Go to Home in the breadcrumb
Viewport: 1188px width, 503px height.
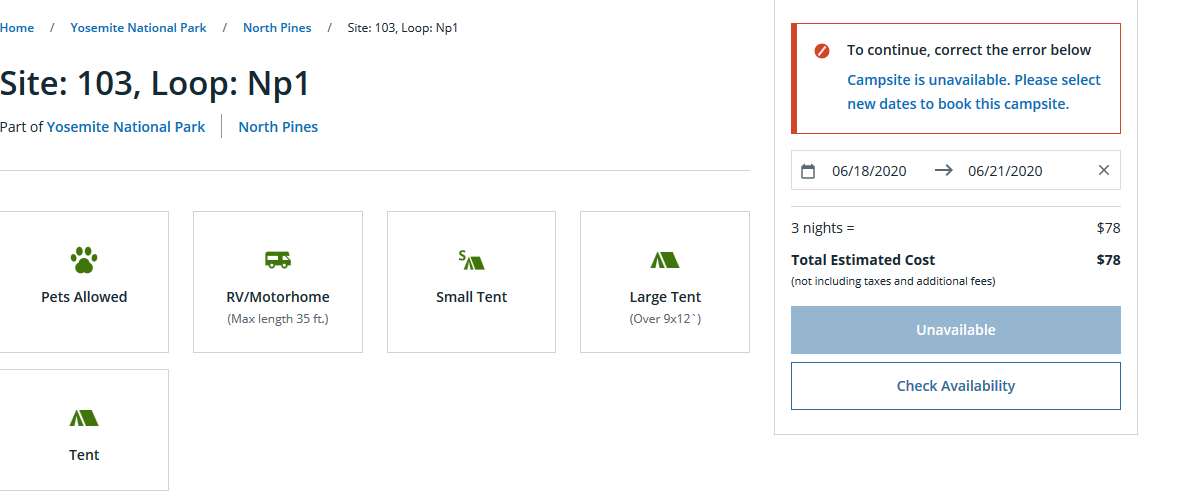click(x=17, y=28)
